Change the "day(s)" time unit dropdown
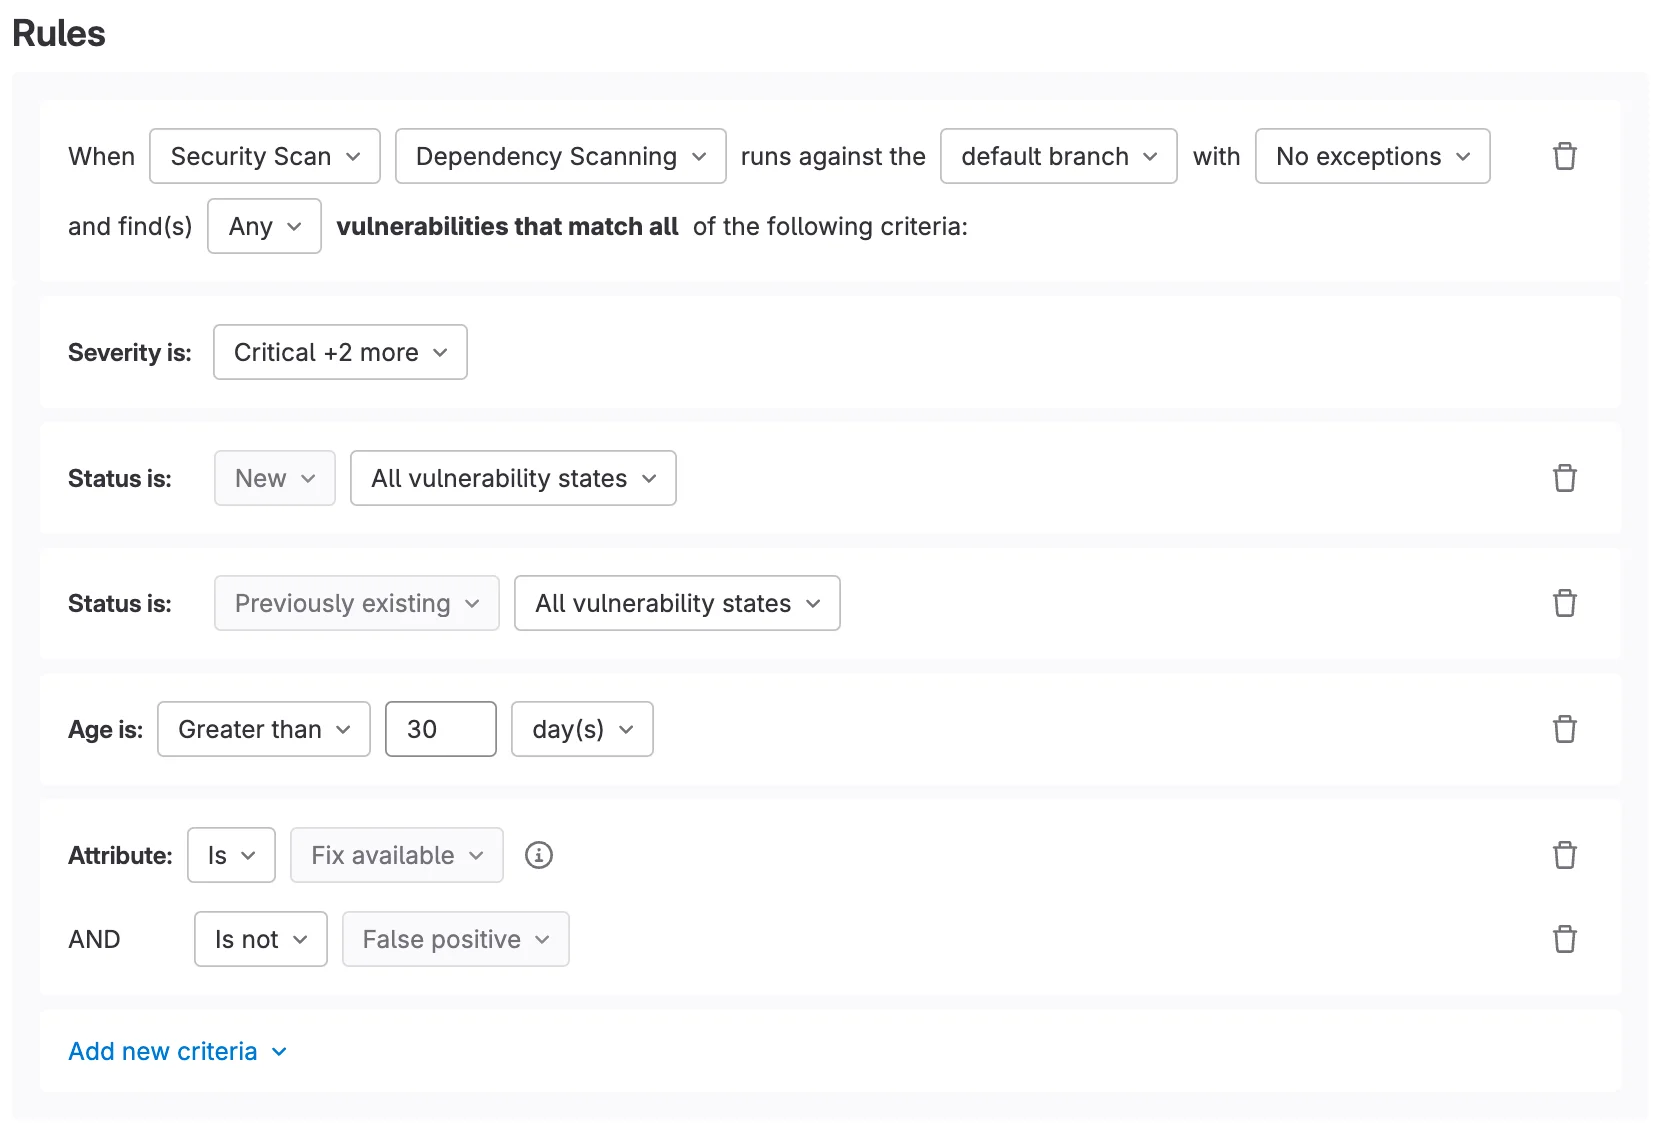The width and height of the screenshot is (1659, 1130). (x=582, y=729)
